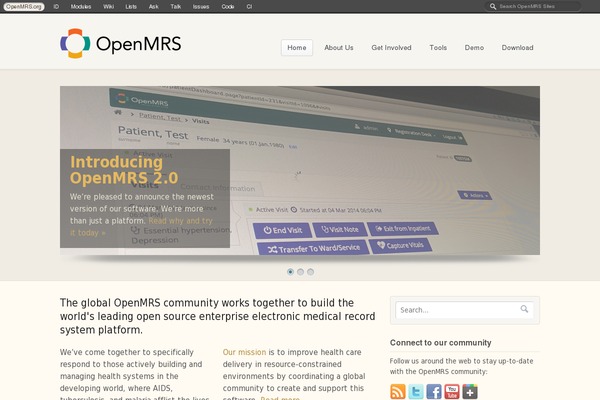
Task: Open the About Us menu
Action: tap(339, 47)
